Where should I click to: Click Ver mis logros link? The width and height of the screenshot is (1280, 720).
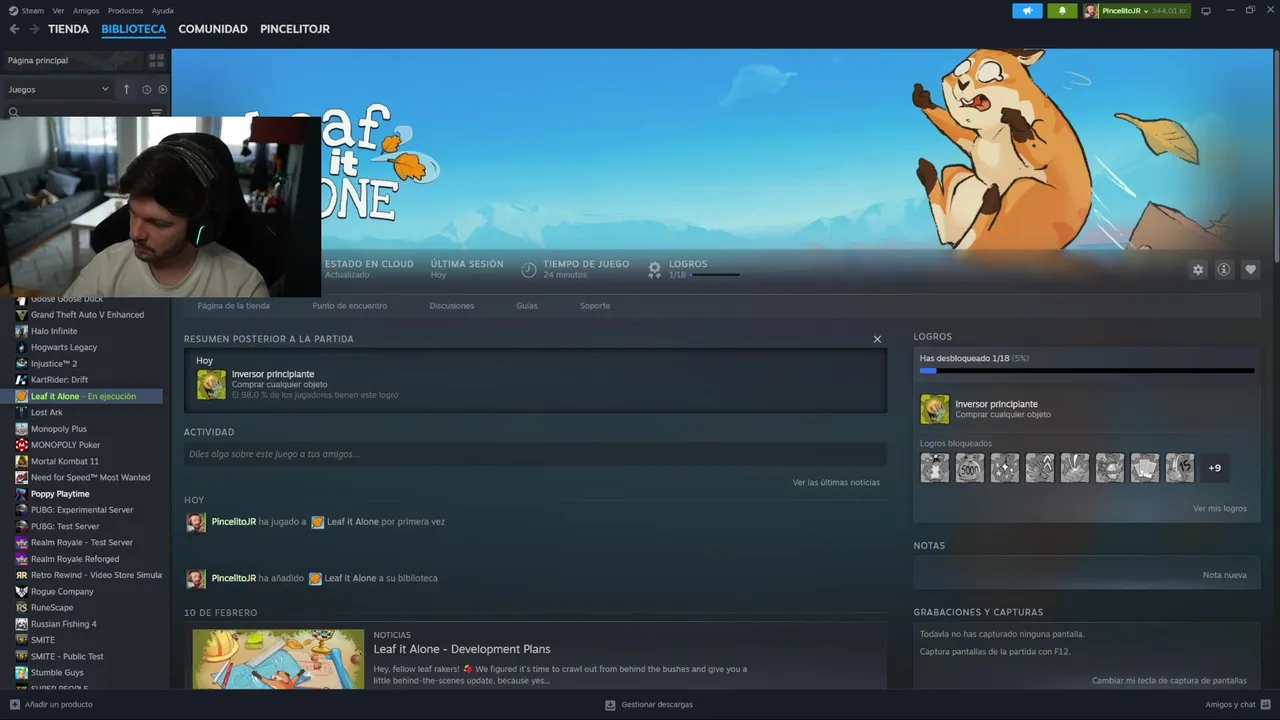(x=1220, y=508)
